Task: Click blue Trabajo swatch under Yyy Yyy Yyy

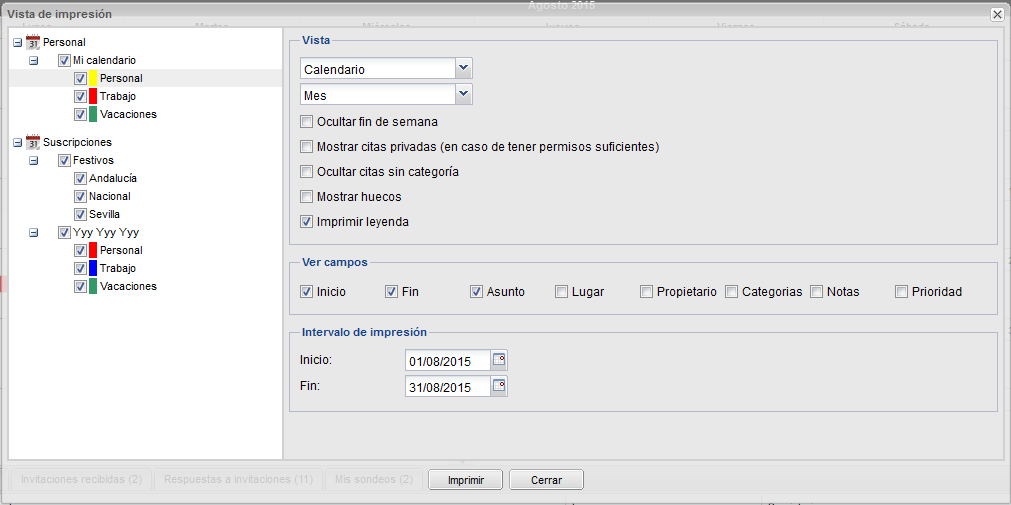Action: click(93, 268)
